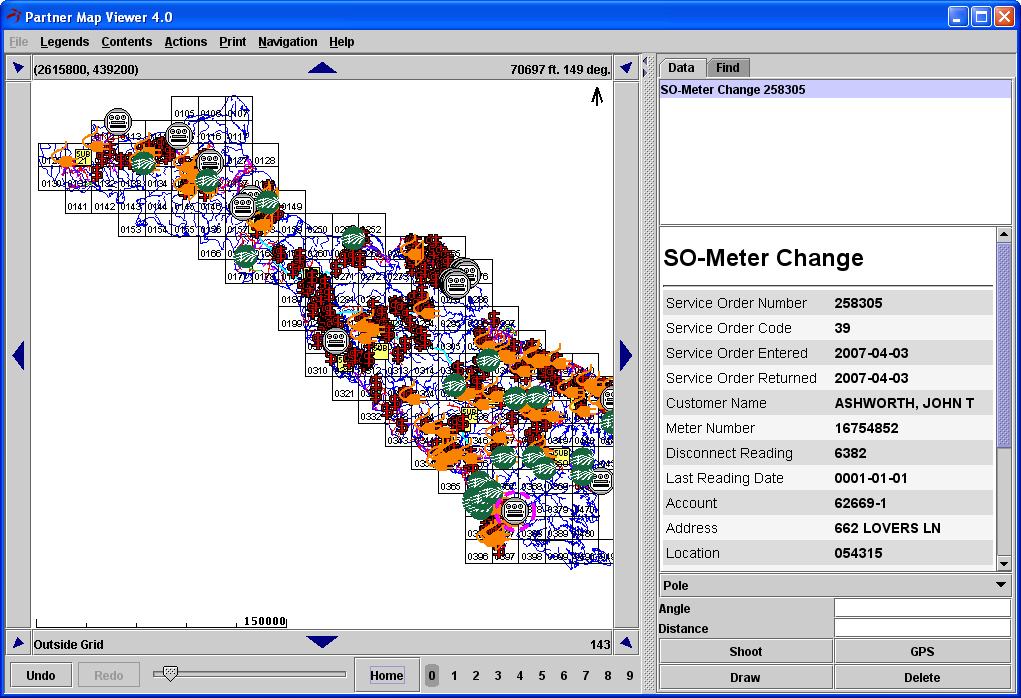Click the top-right diagonal pan arrow
This screenshot has height=698, width=1021.
click(x=626, y=68)
